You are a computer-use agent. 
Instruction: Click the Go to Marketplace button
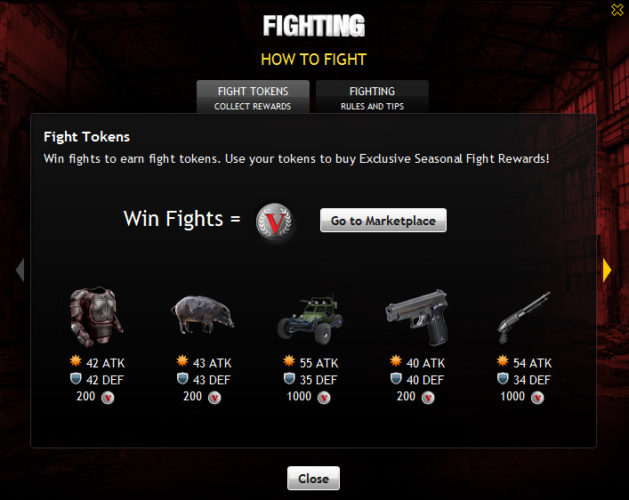tap(383, 220)
